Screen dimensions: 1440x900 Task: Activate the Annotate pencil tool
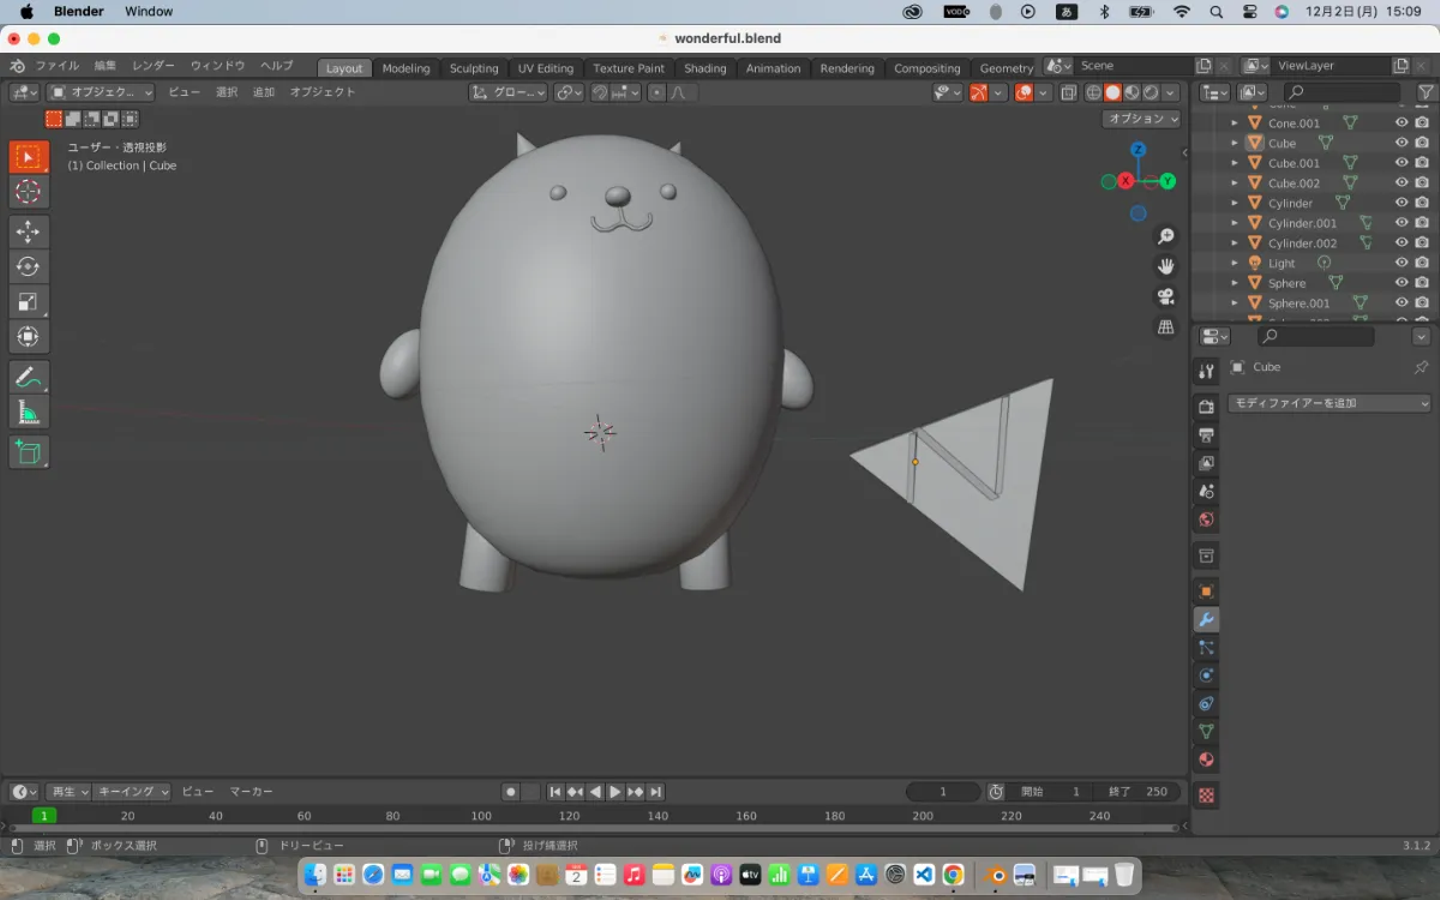tap(28, 377)
